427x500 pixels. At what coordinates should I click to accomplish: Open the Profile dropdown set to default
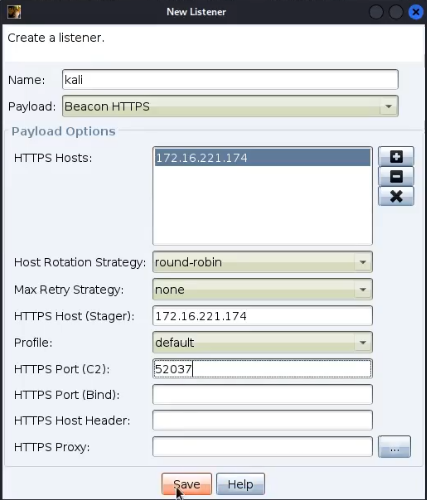pos(262,342)
